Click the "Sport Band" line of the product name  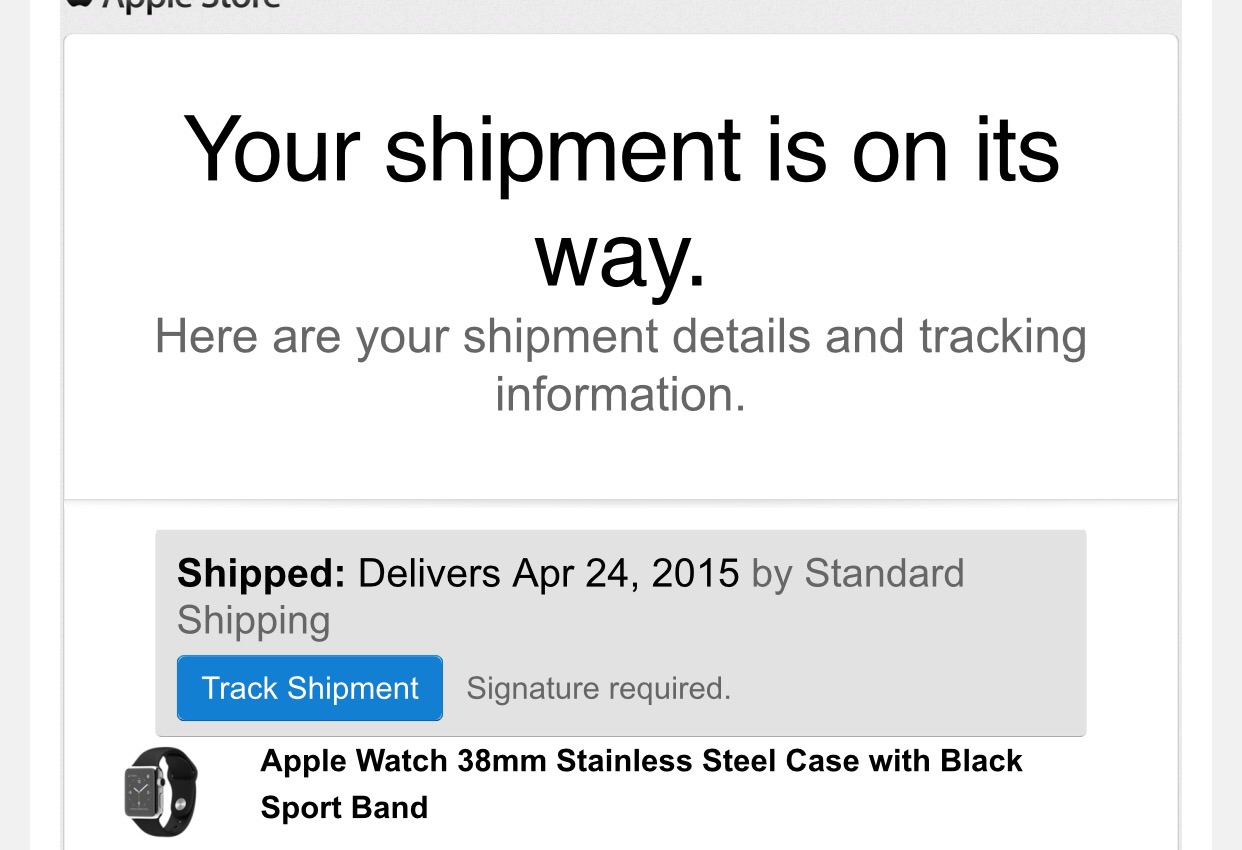[344, 807]
